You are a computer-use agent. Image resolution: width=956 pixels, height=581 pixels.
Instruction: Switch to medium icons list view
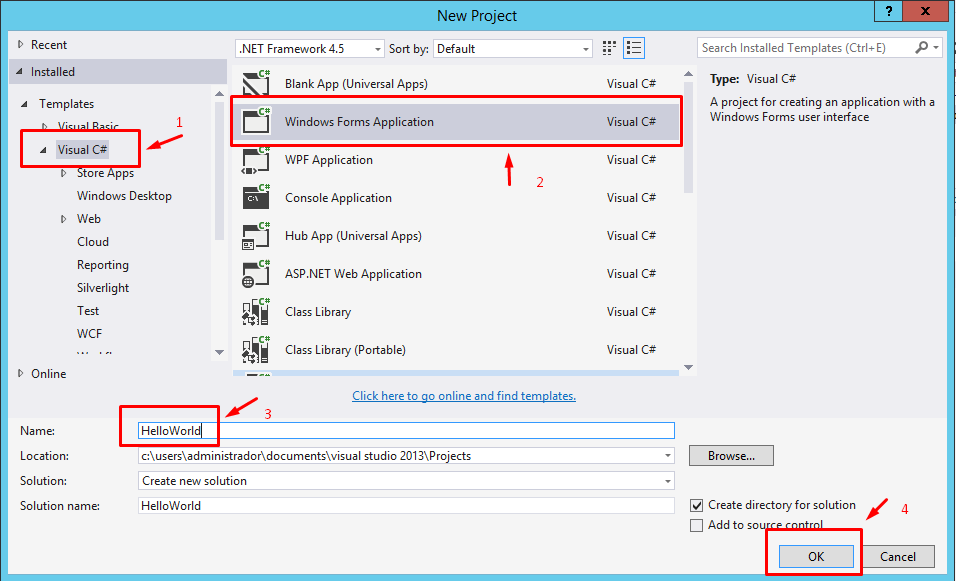point(634,48)
